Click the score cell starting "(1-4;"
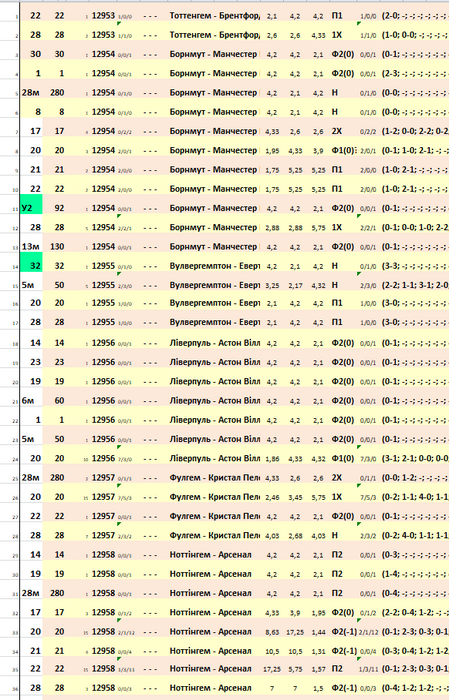 (415, 574)
